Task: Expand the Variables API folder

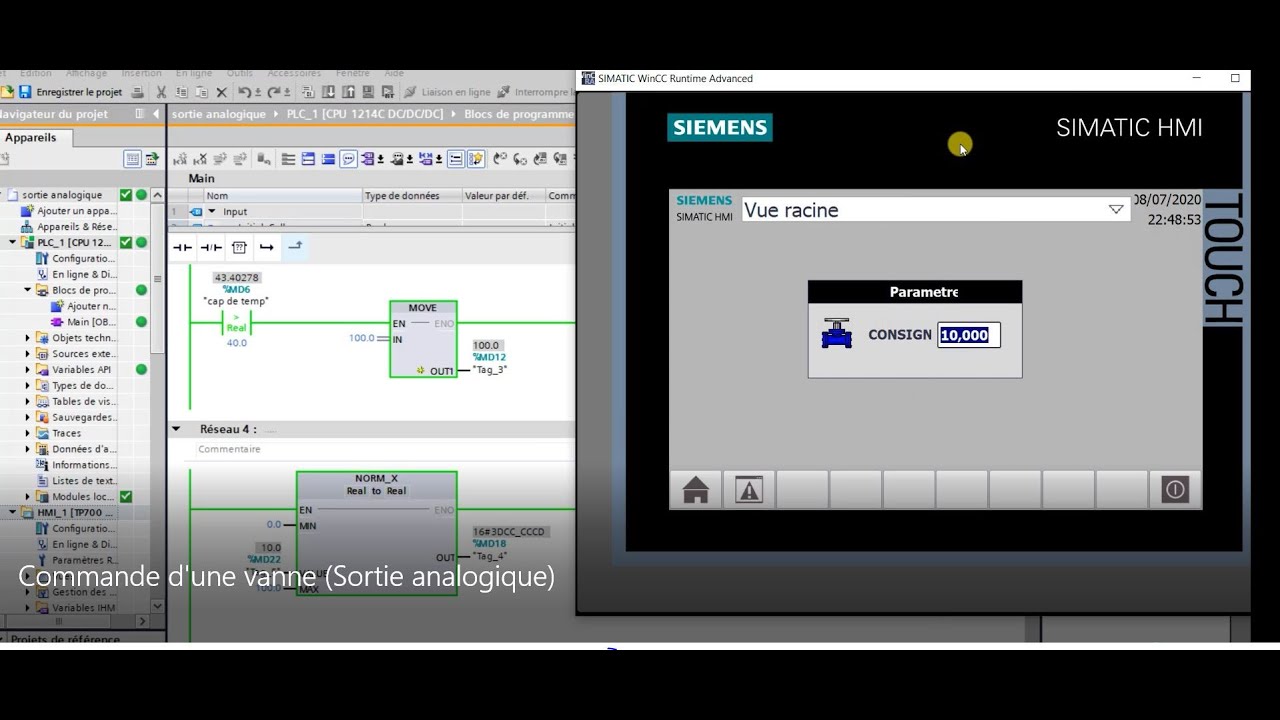Action: pyautogui.click(x=28, y=370)
